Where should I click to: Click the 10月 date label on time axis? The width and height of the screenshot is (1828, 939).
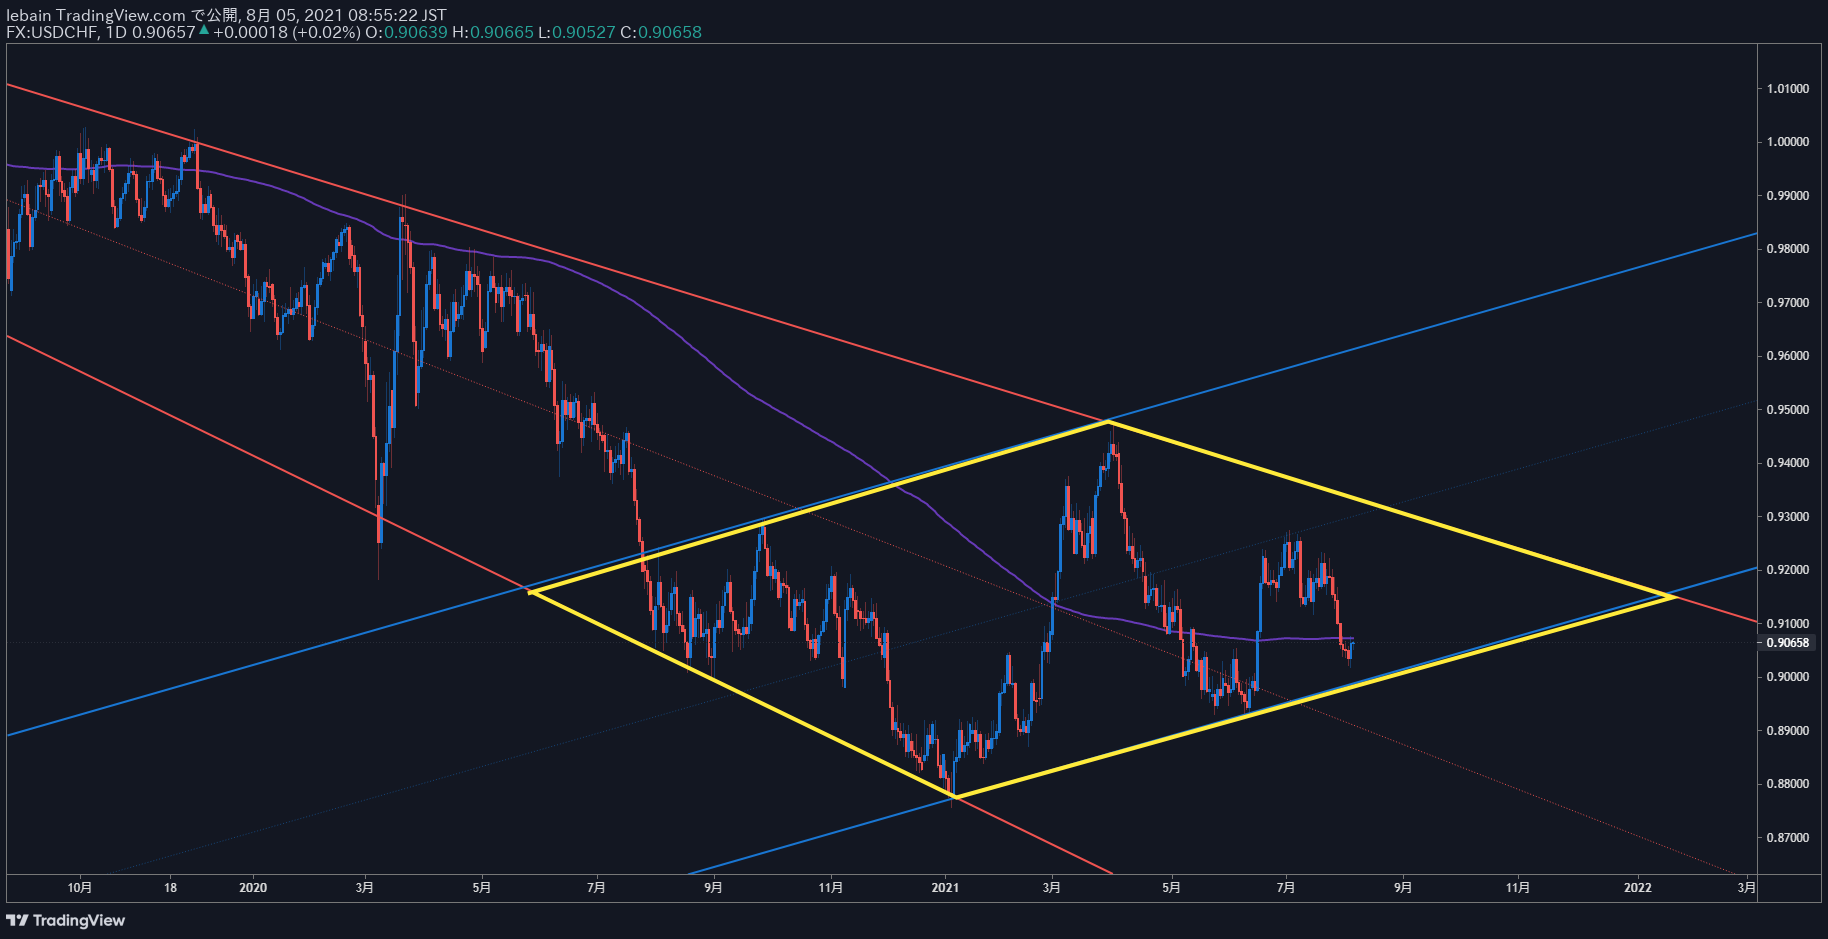pyautogui.click(x=80, y=887)
